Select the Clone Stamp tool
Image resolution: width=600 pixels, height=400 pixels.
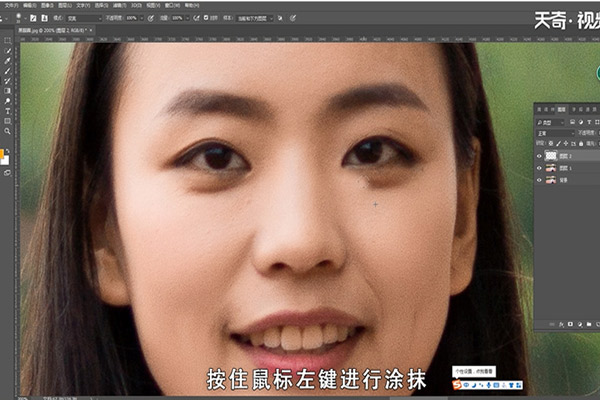pyautogui.click(x=7, y=81)
